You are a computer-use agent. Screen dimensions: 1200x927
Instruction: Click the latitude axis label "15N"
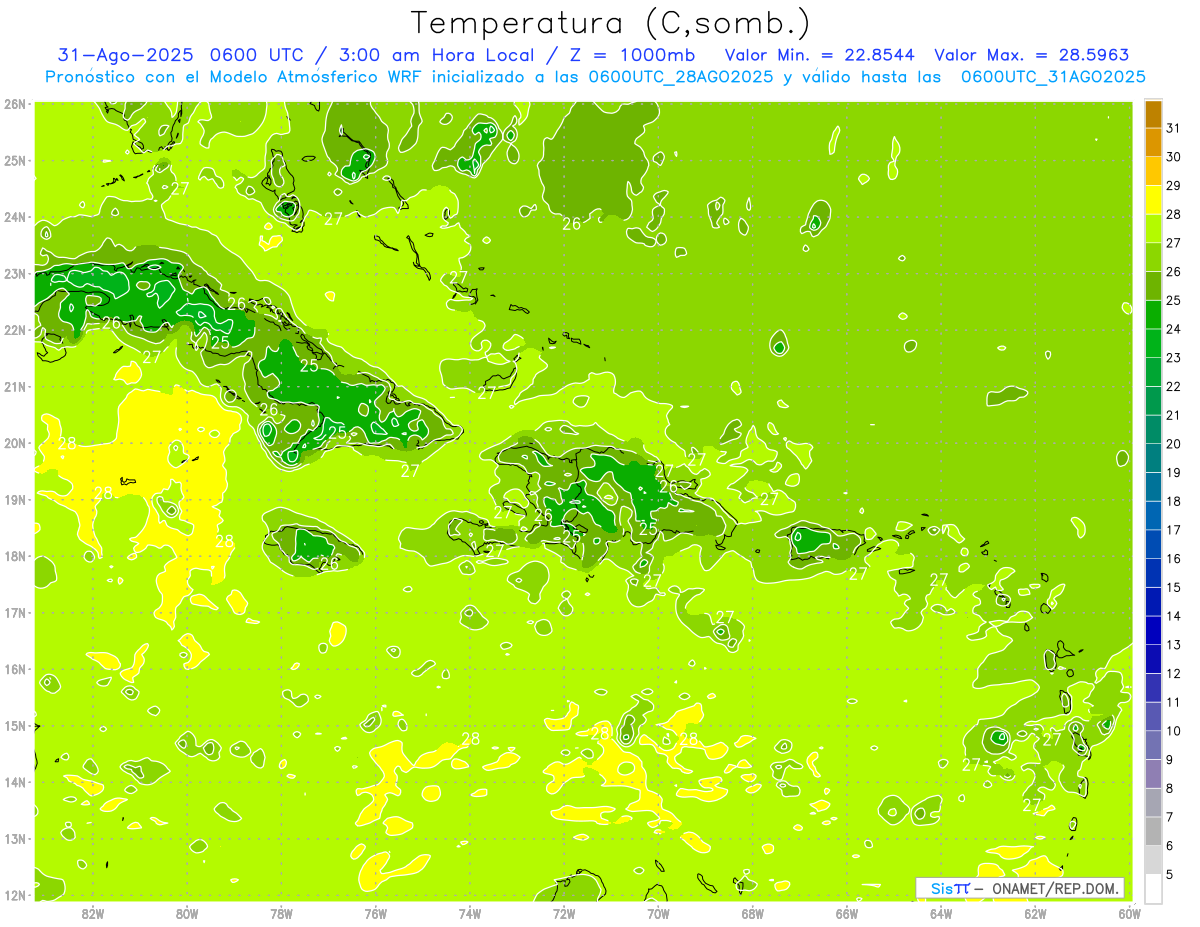(x=15, y=726)
